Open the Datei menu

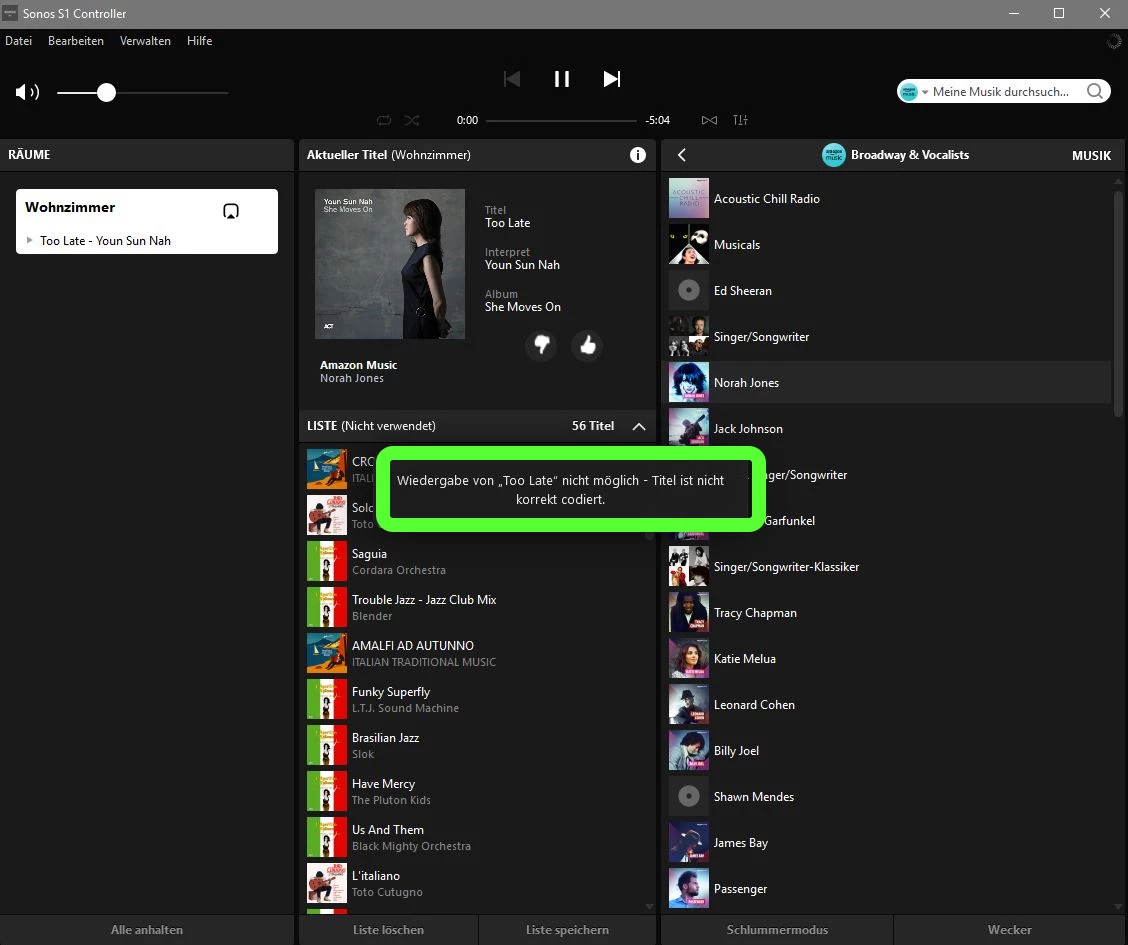tap(19, 41)
